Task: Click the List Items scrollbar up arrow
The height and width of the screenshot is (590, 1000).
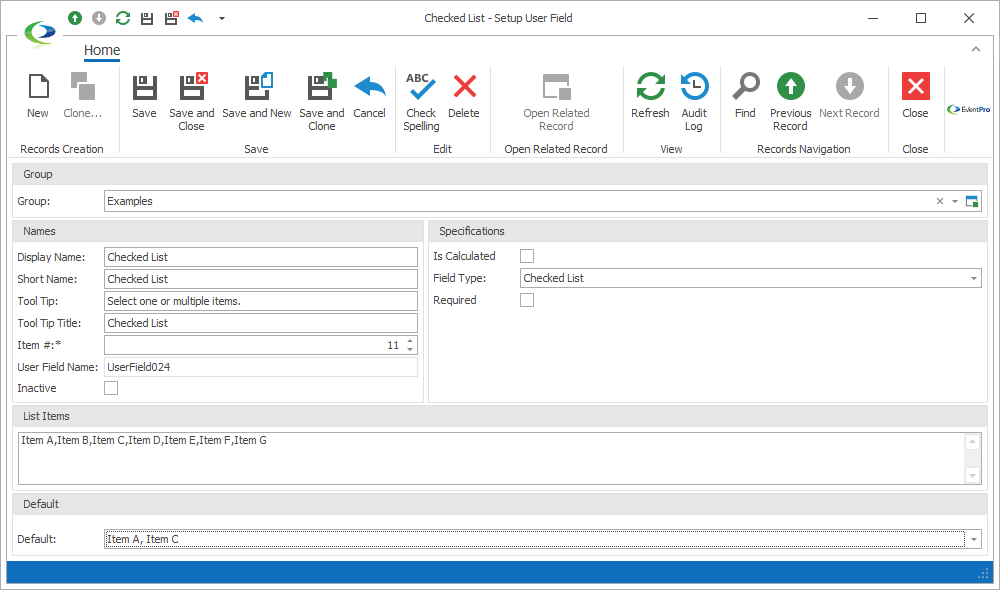Action: (973, 441)
